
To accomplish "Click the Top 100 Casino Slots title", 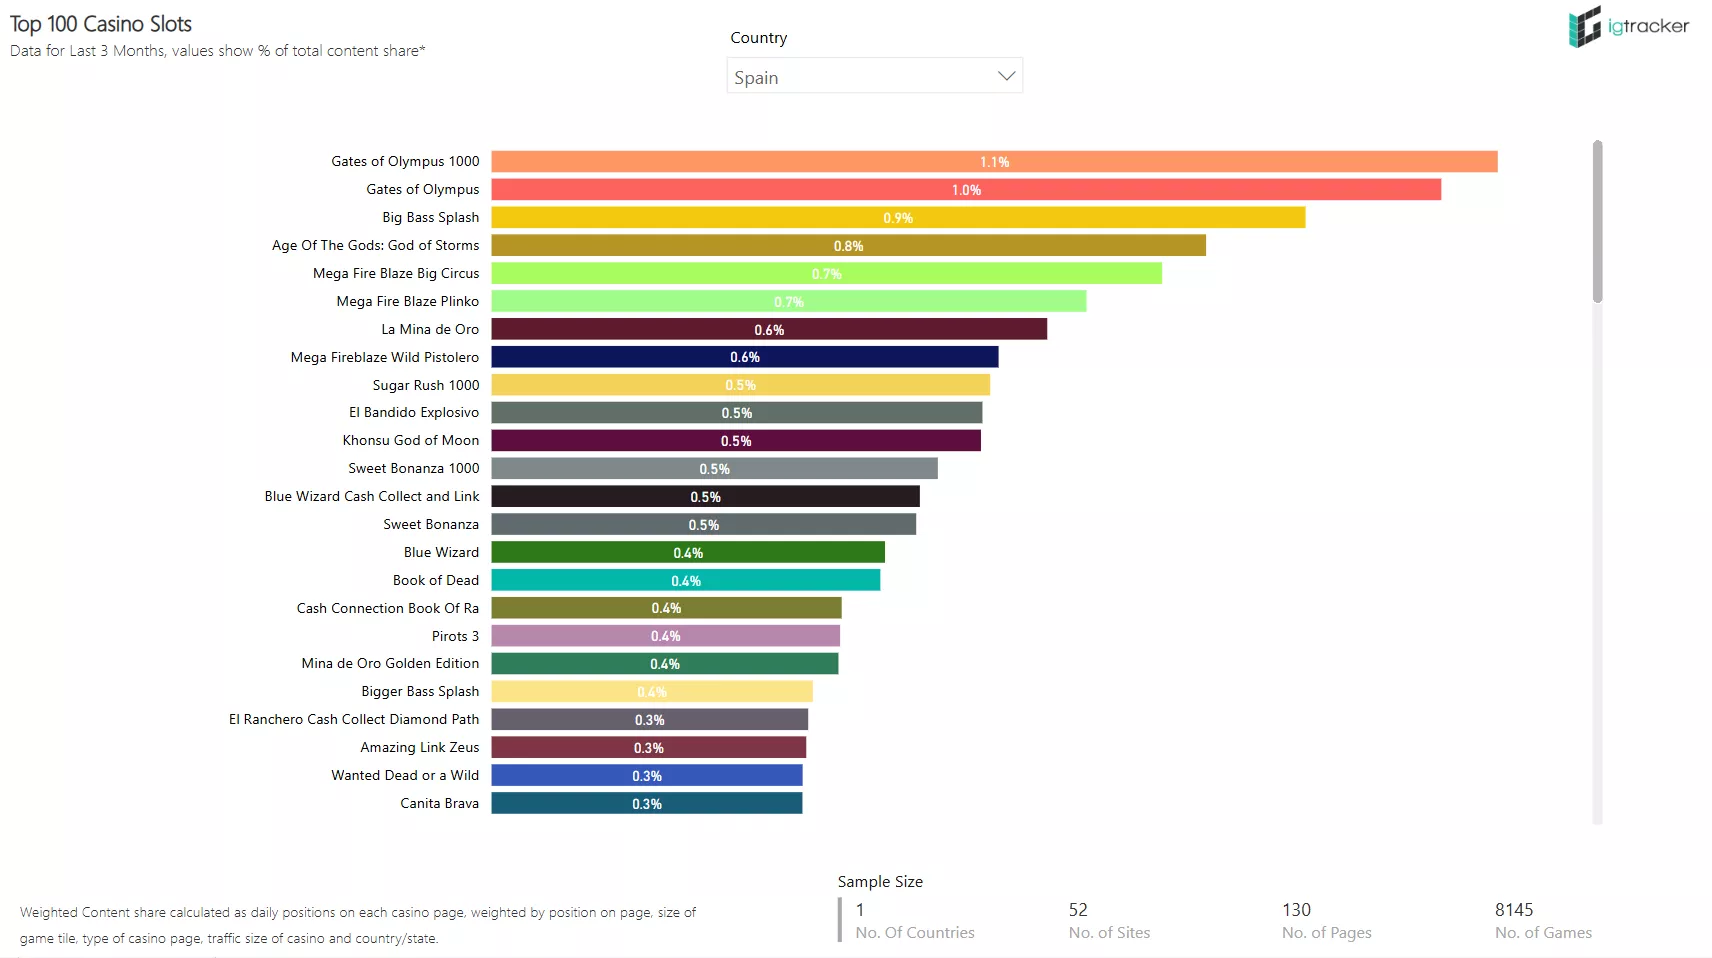I will (101, 24).
